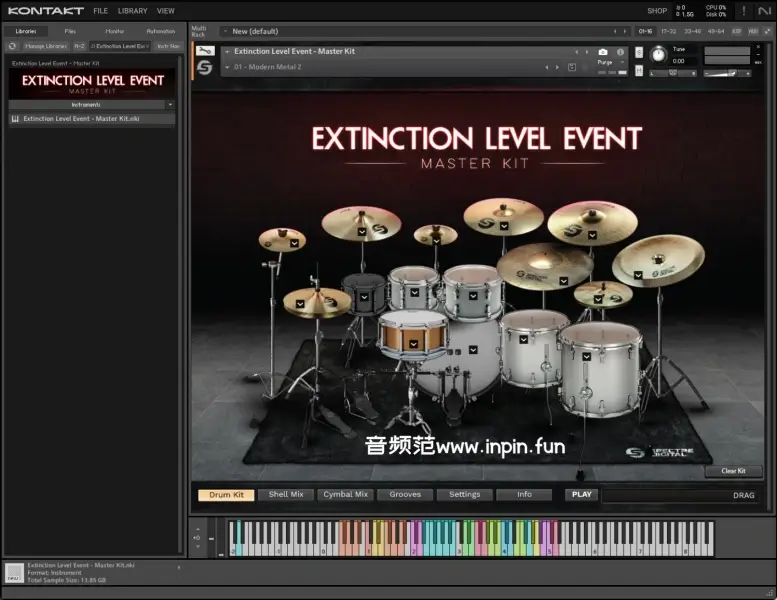Screen dimensions: 777x600
Task: Toggle the mute M button
Action: pos(637,72)
